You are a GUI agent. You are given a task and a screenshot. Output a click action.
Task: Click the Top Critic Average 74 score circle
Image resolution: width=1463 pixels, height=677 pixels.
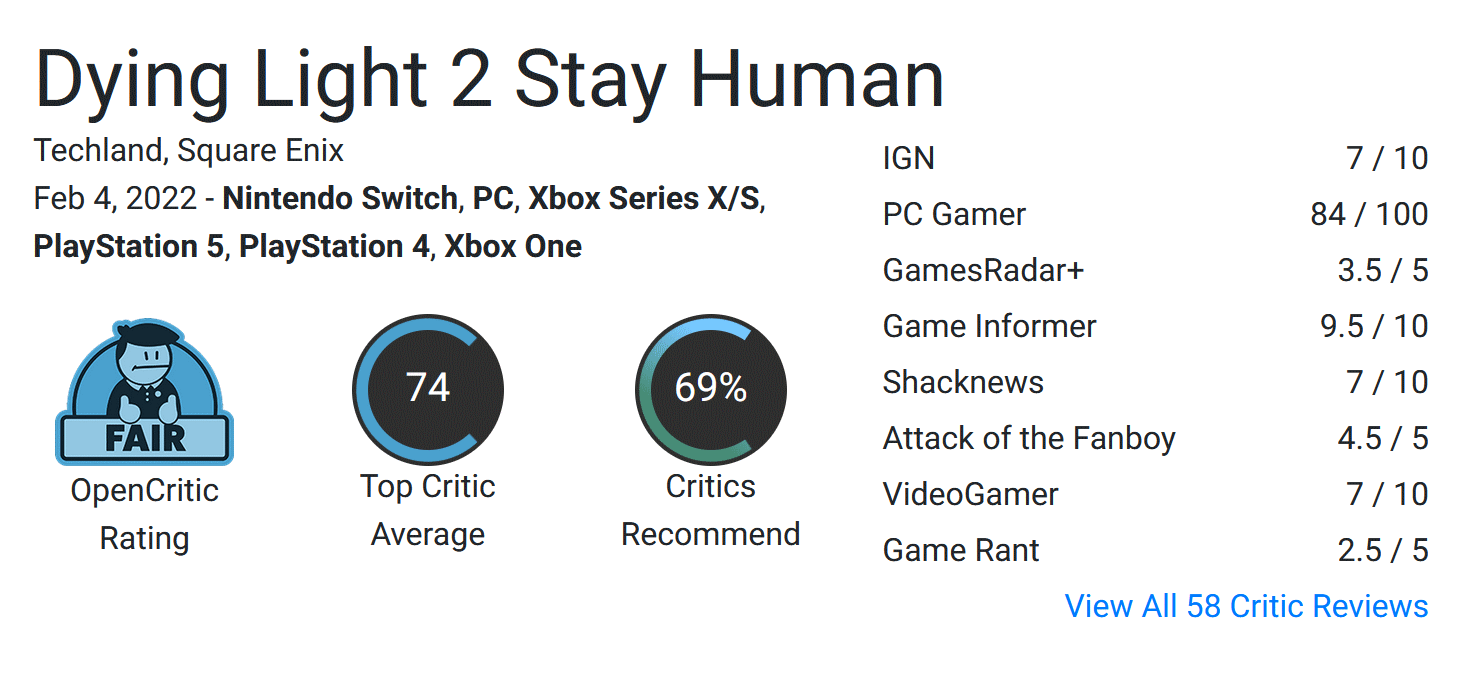pos(428,389)
